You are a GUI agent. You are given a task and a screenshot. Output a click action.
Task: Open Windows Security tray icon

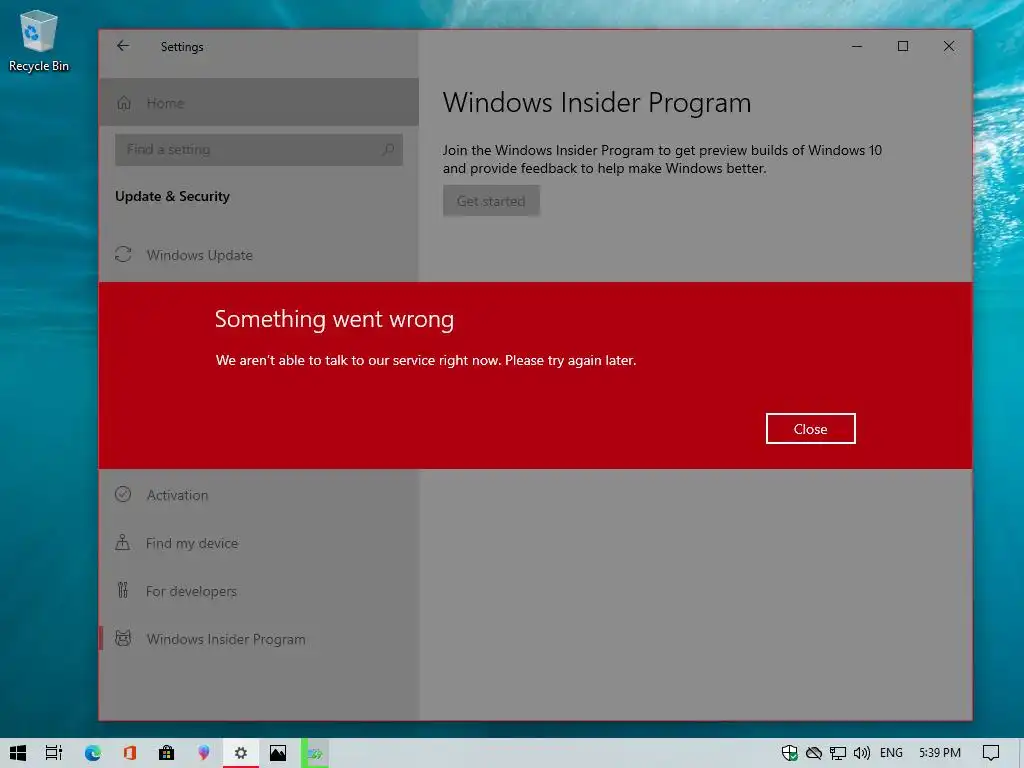[790, 753]
